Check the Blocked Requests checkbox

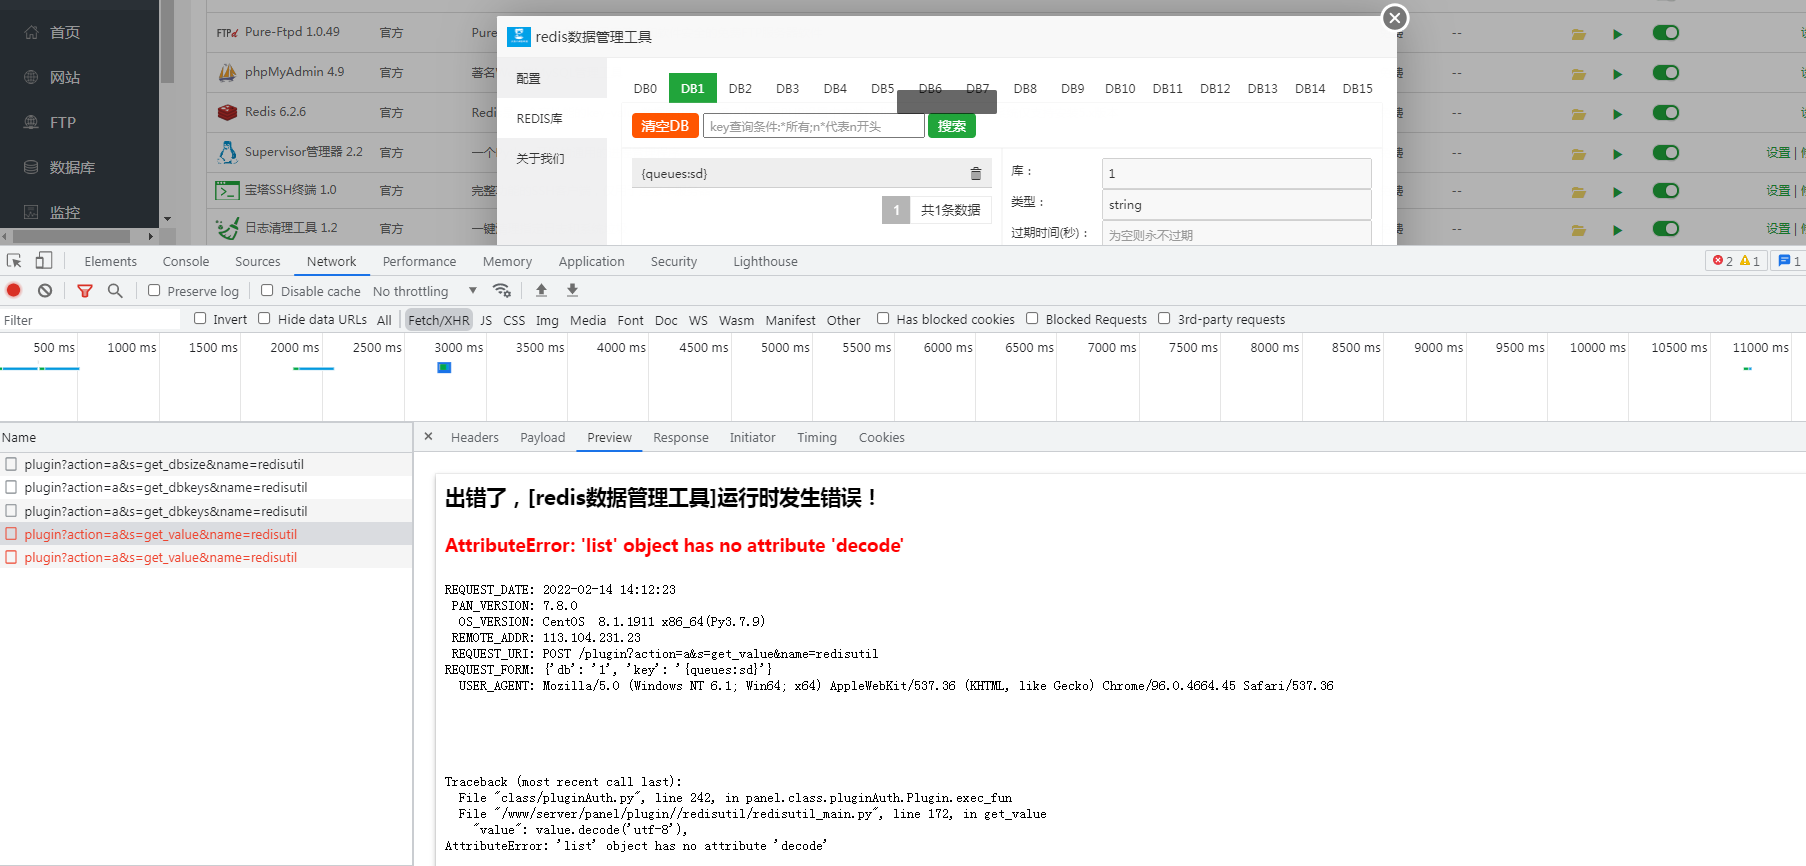click(1032, 319)
